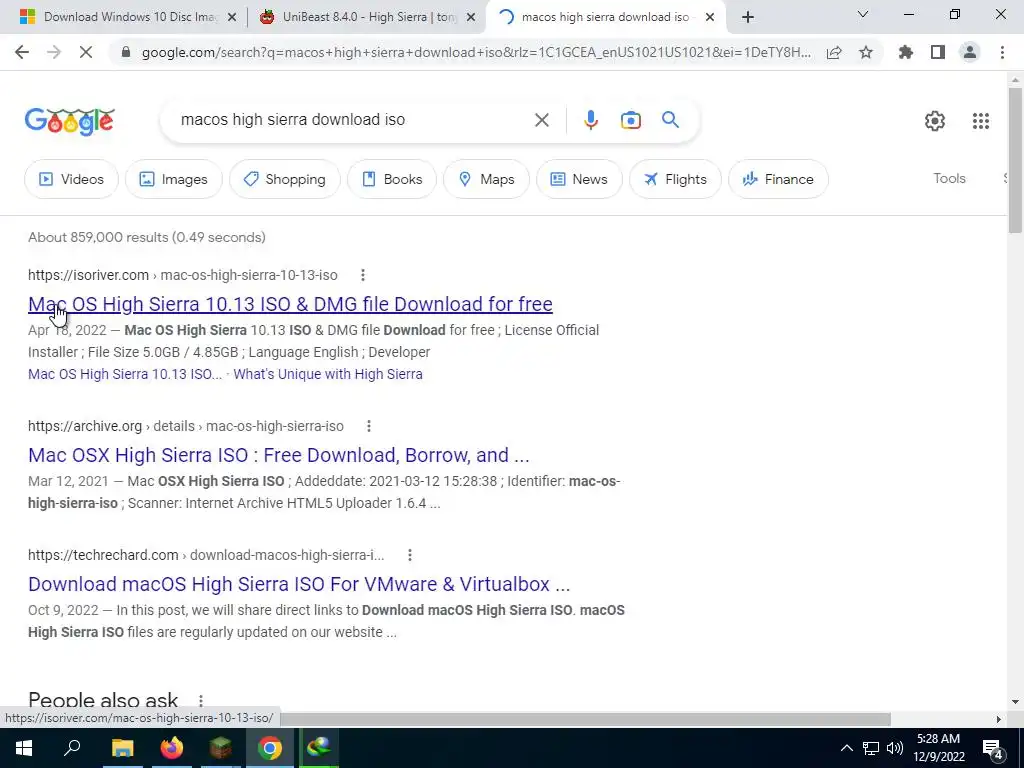Open the Internet Download Manager taskbar icon
Viewport: 1024px width, 768px height.
click(319, 748)
